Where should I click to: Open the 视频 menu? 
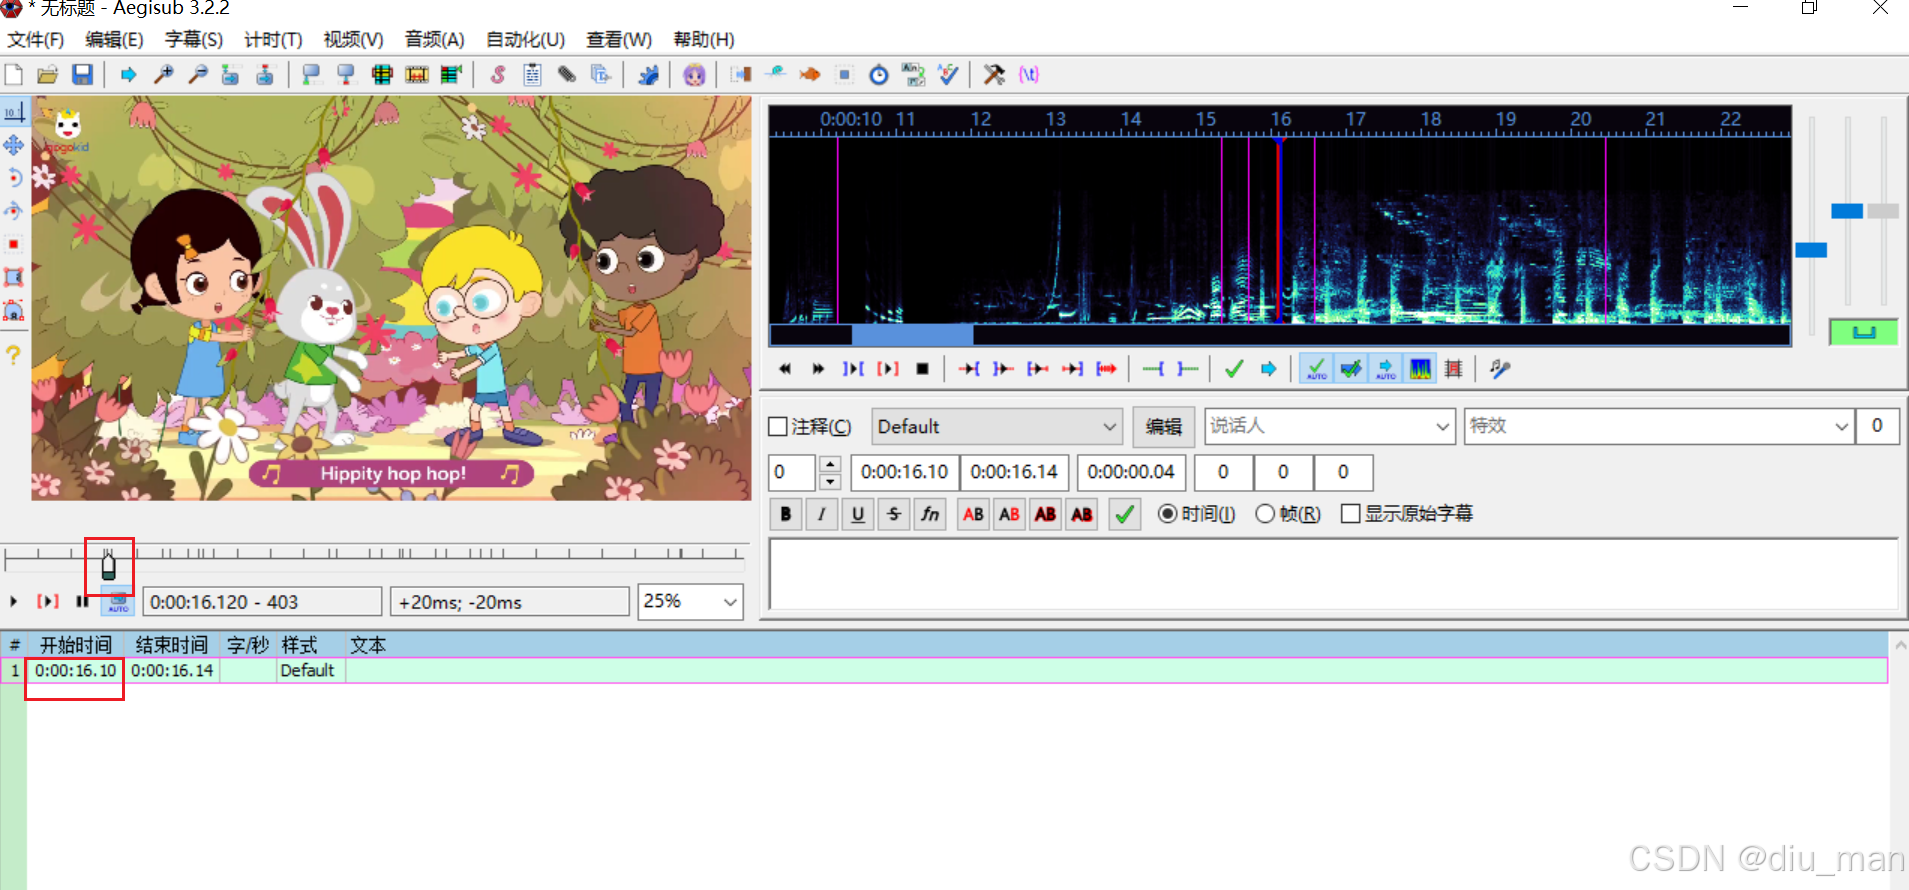(x=353, y=40)
